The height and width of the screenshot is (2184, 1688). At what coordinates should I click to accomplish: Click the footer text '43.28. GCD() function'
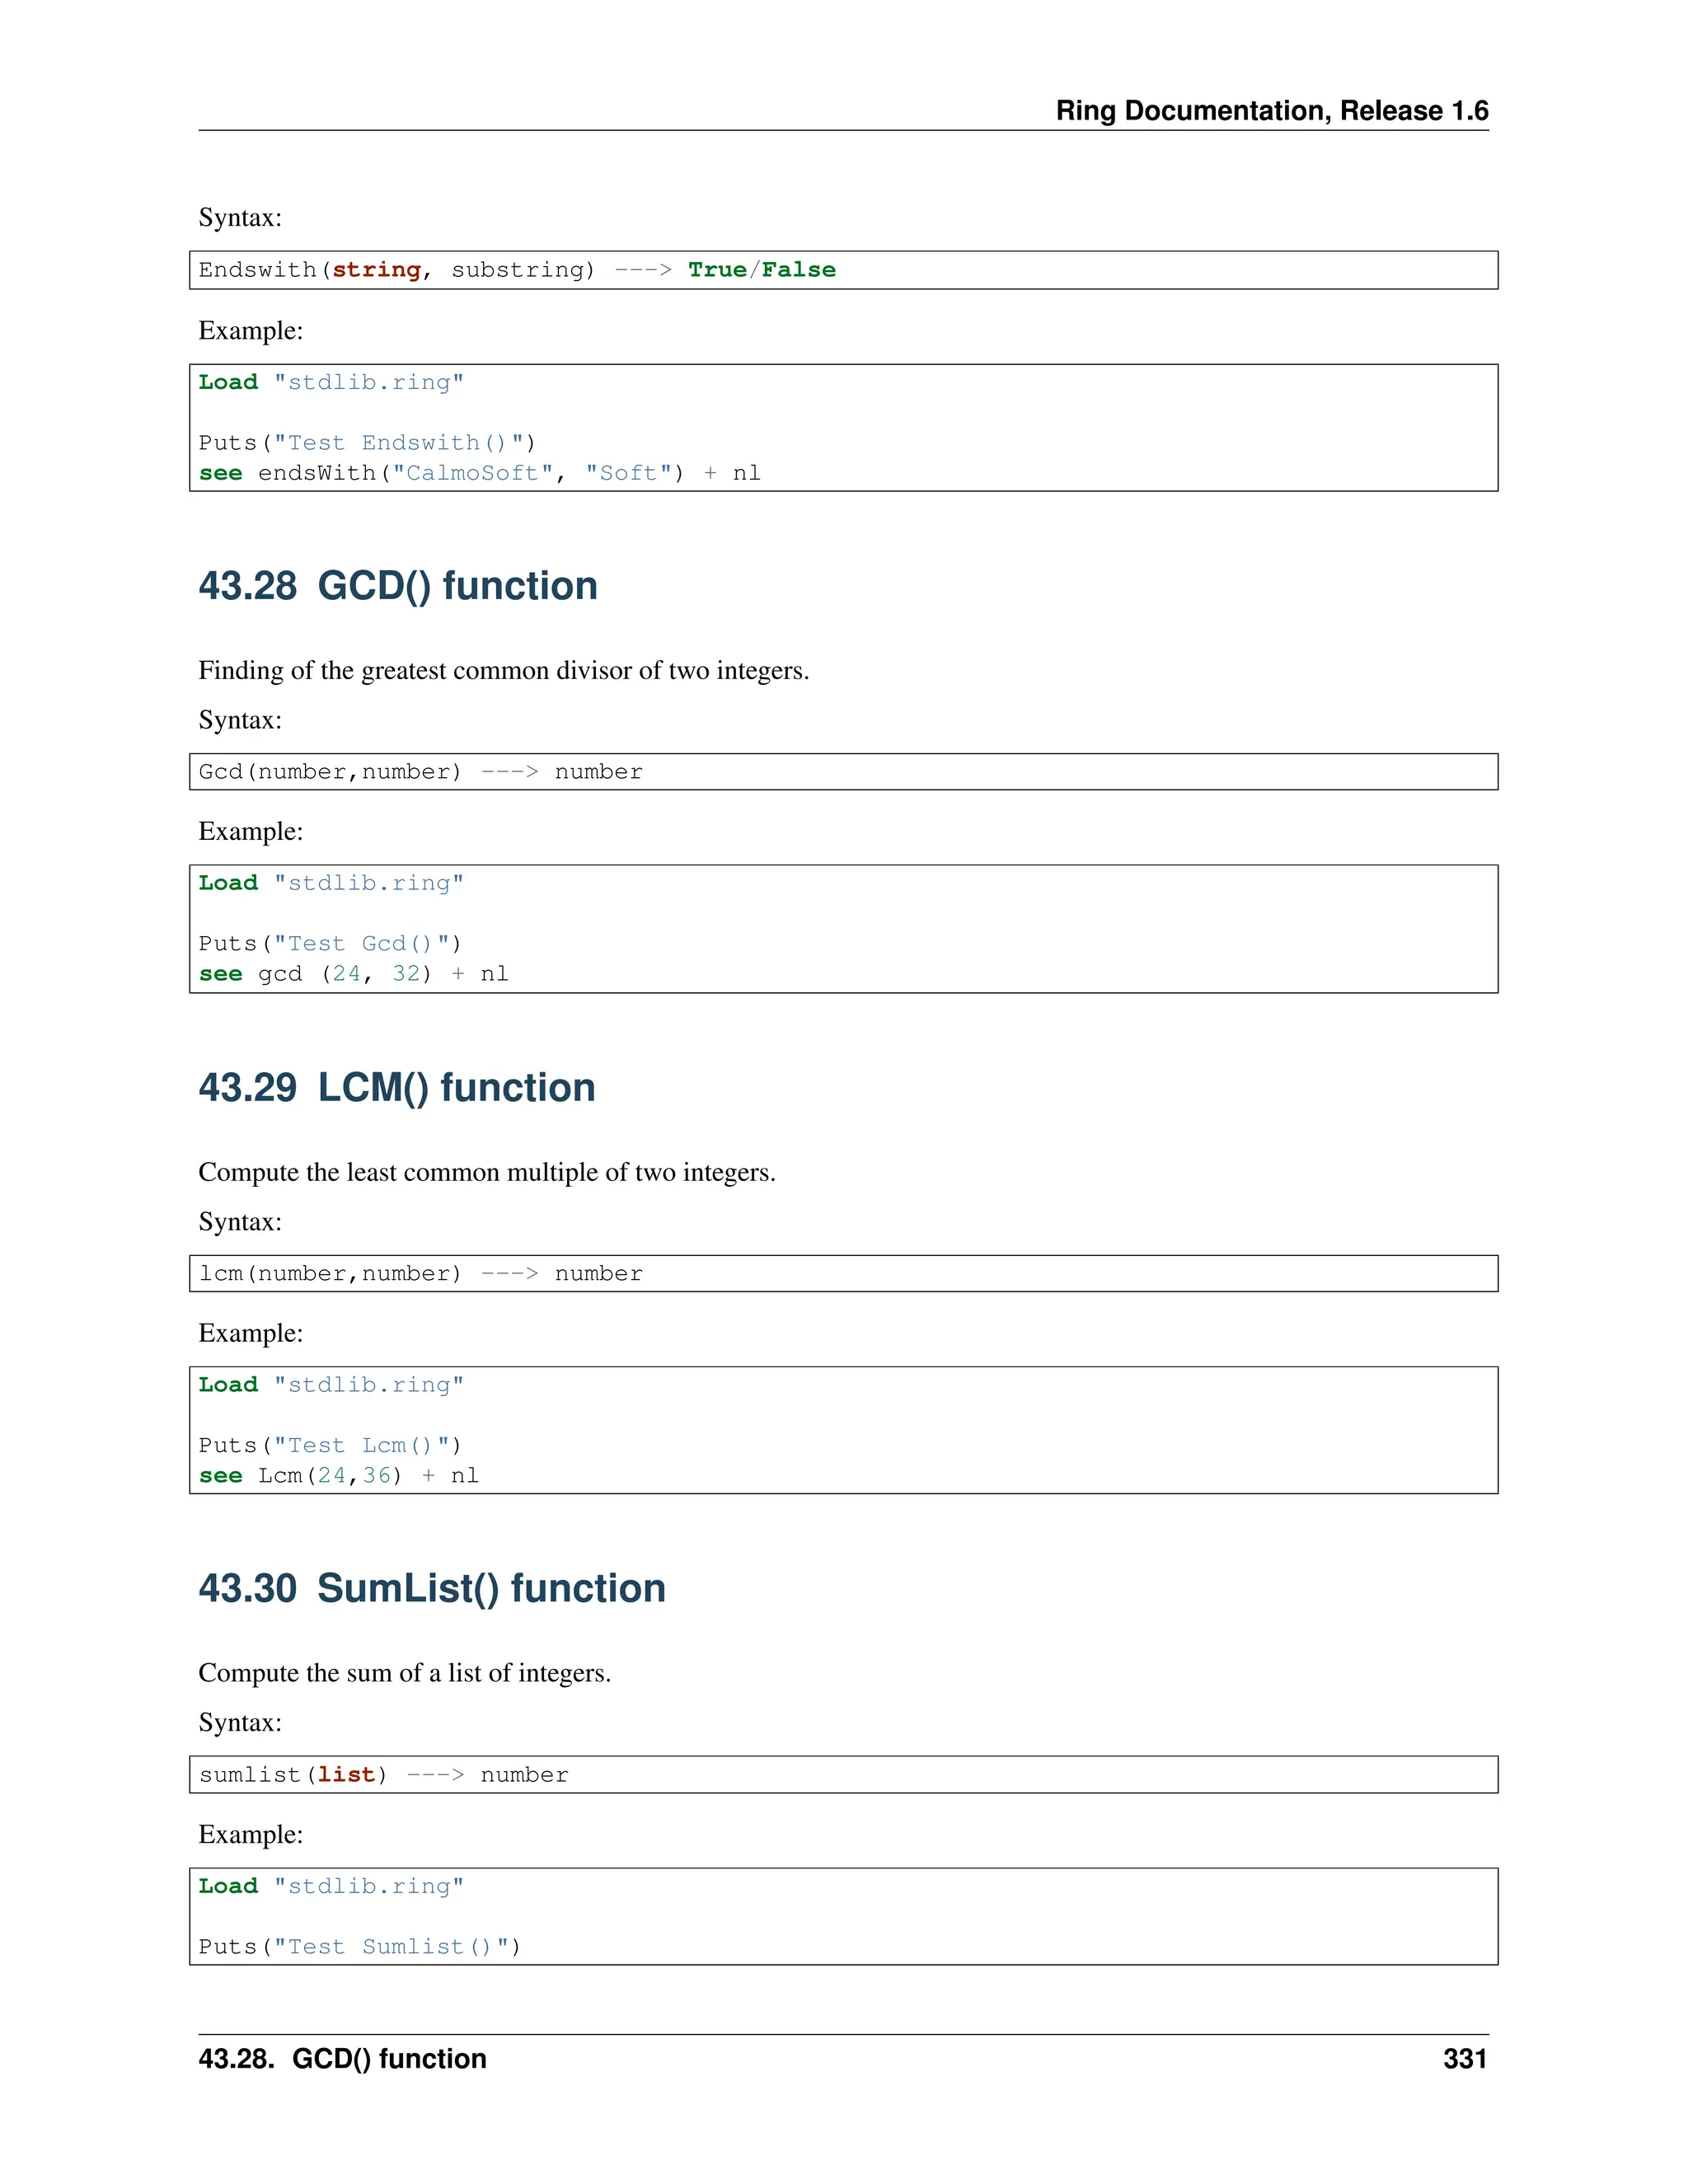click(x=342, y=2059)
